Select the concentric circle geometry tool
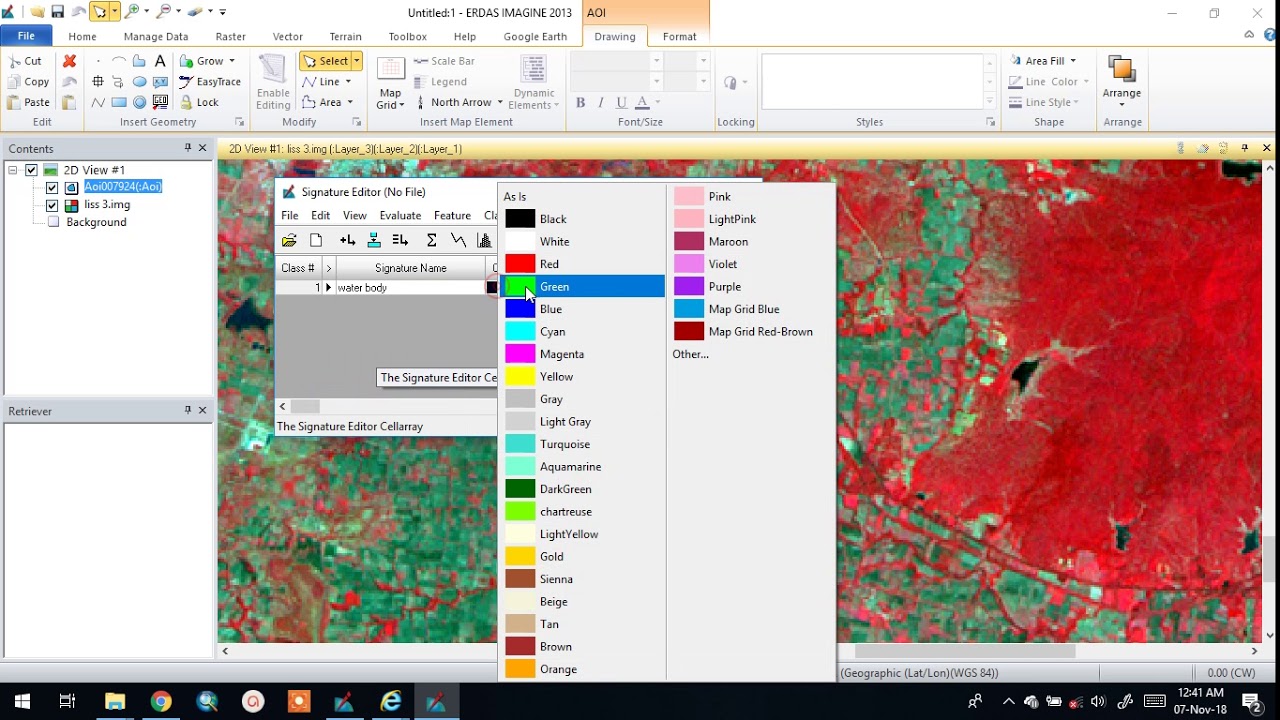The width and height of the screenshot is (1280, 720). click(139, 102)
